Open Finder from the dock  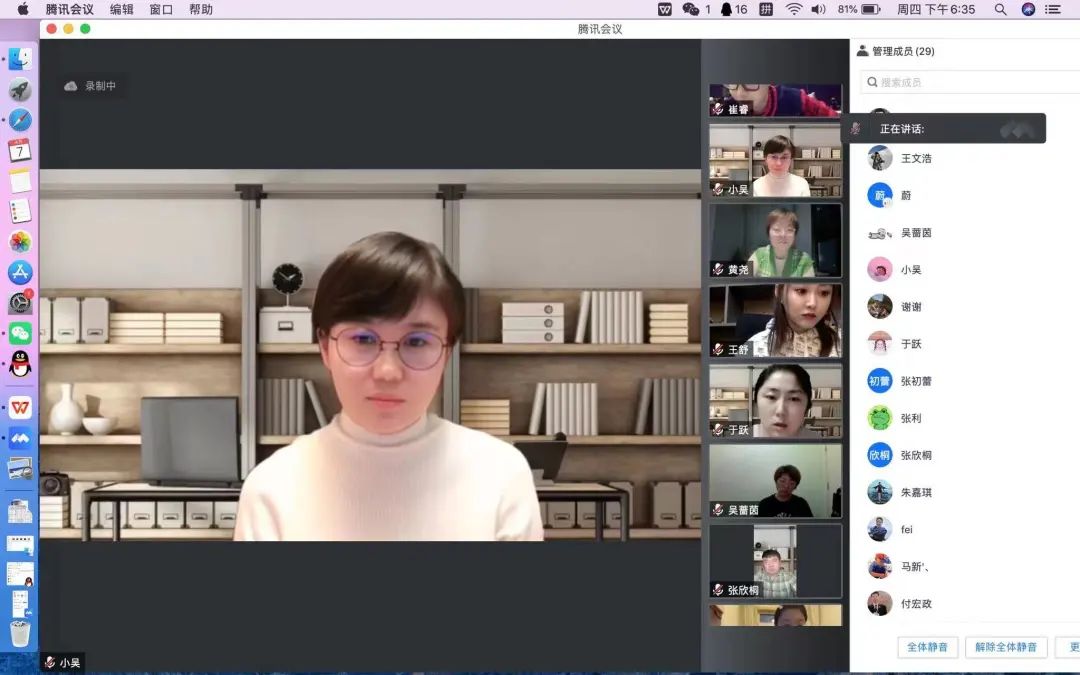[x=20, y=59]
